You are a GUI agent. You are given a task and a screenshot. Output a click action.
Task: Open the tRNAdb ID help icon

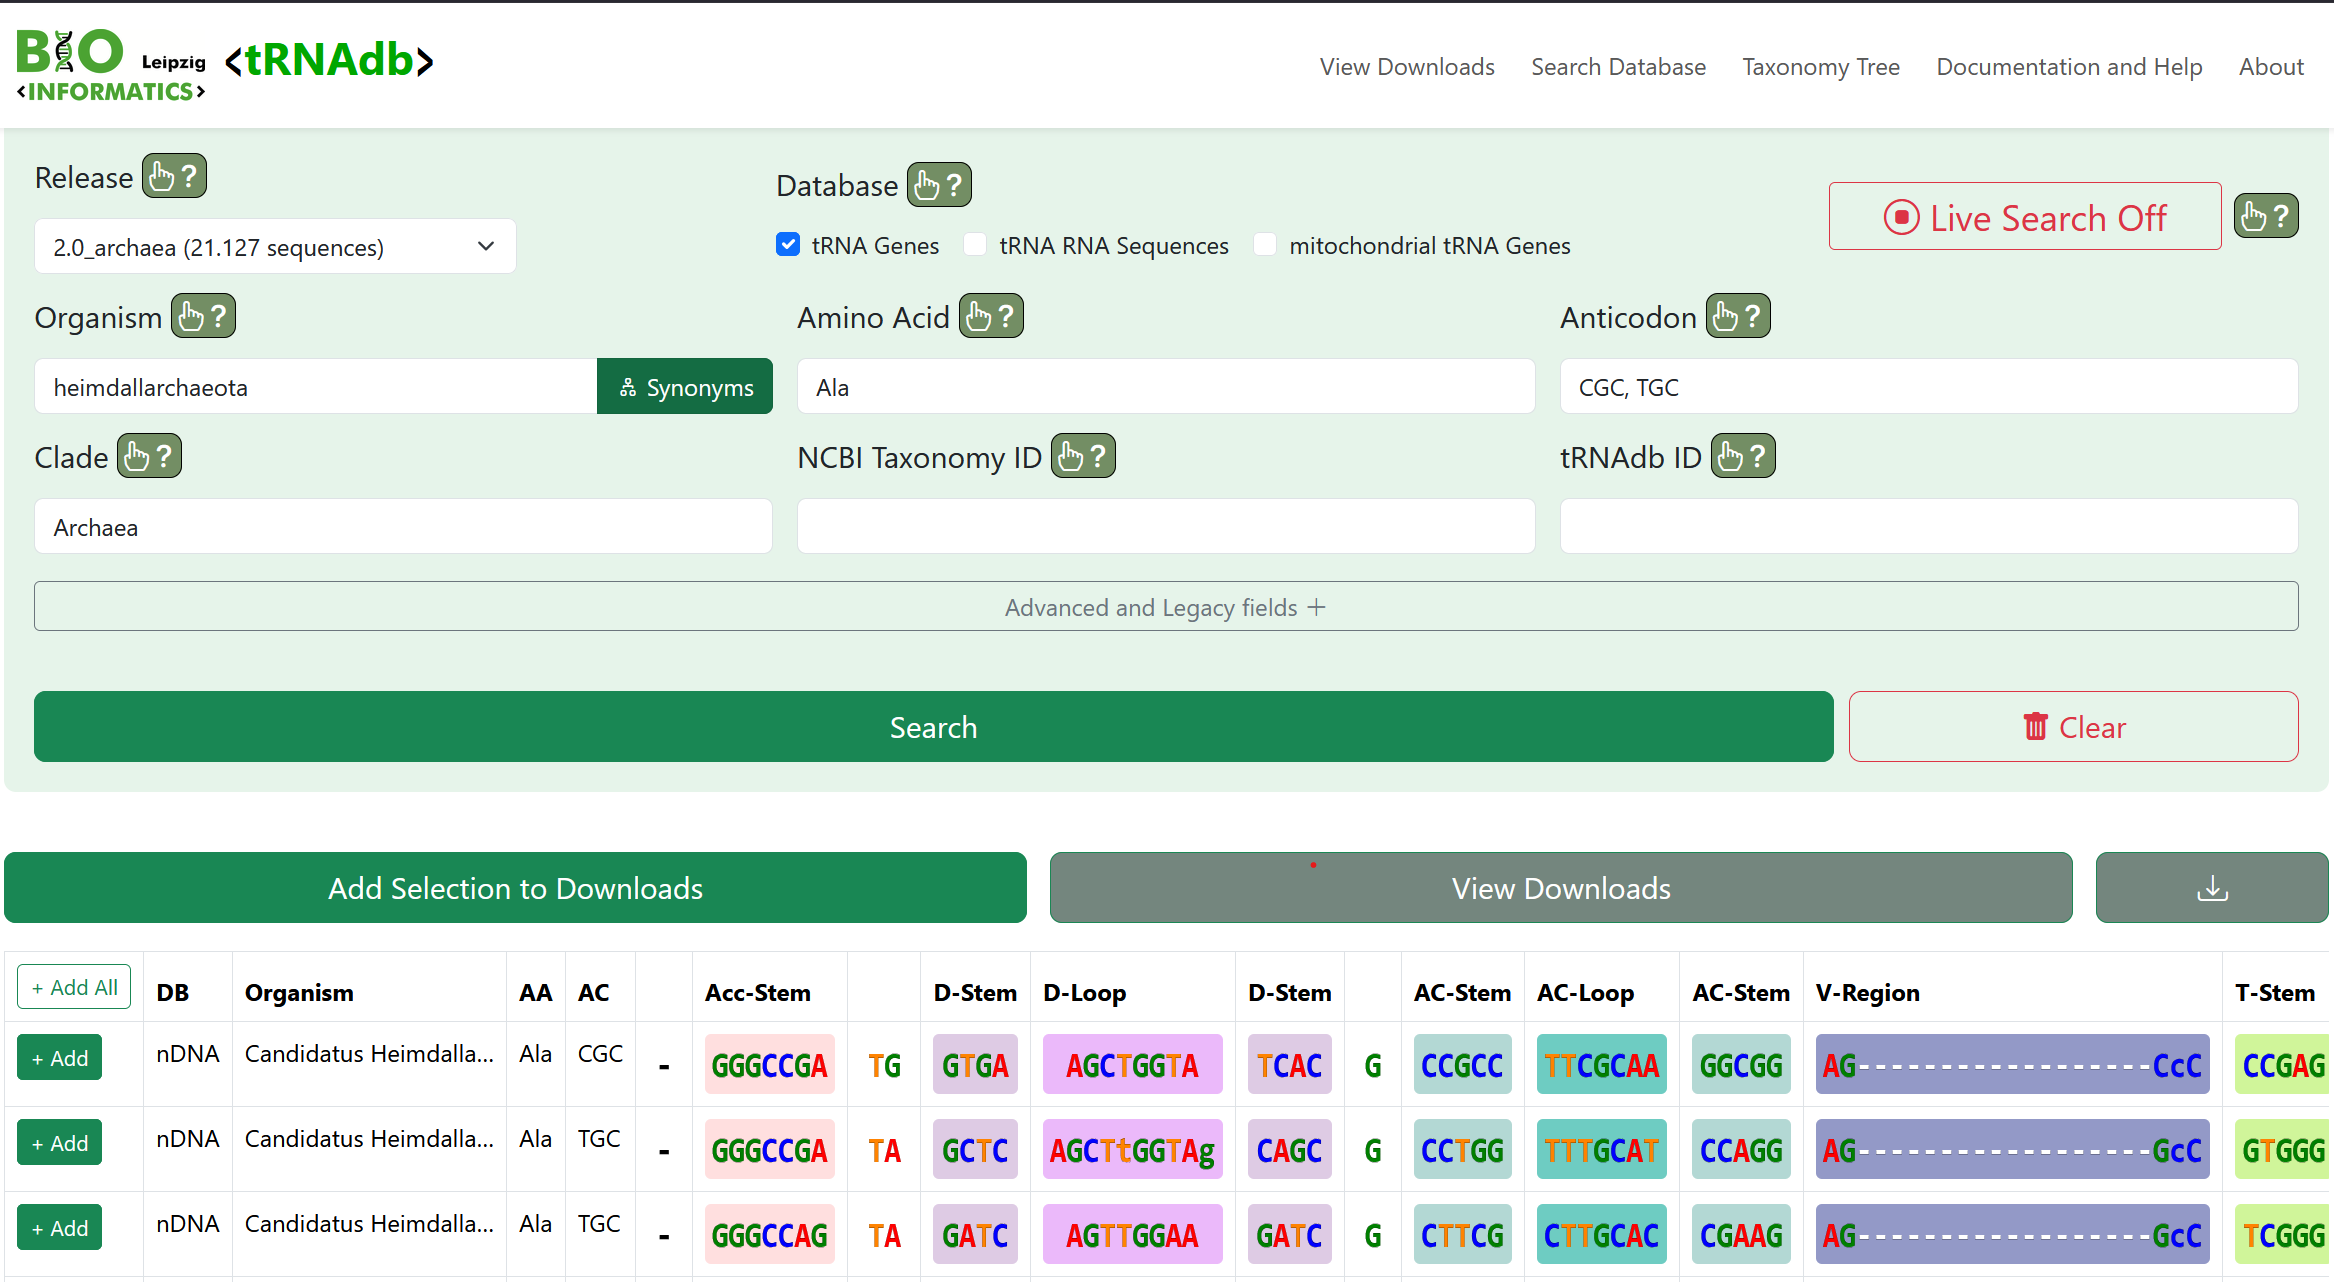click(1743, 457)
